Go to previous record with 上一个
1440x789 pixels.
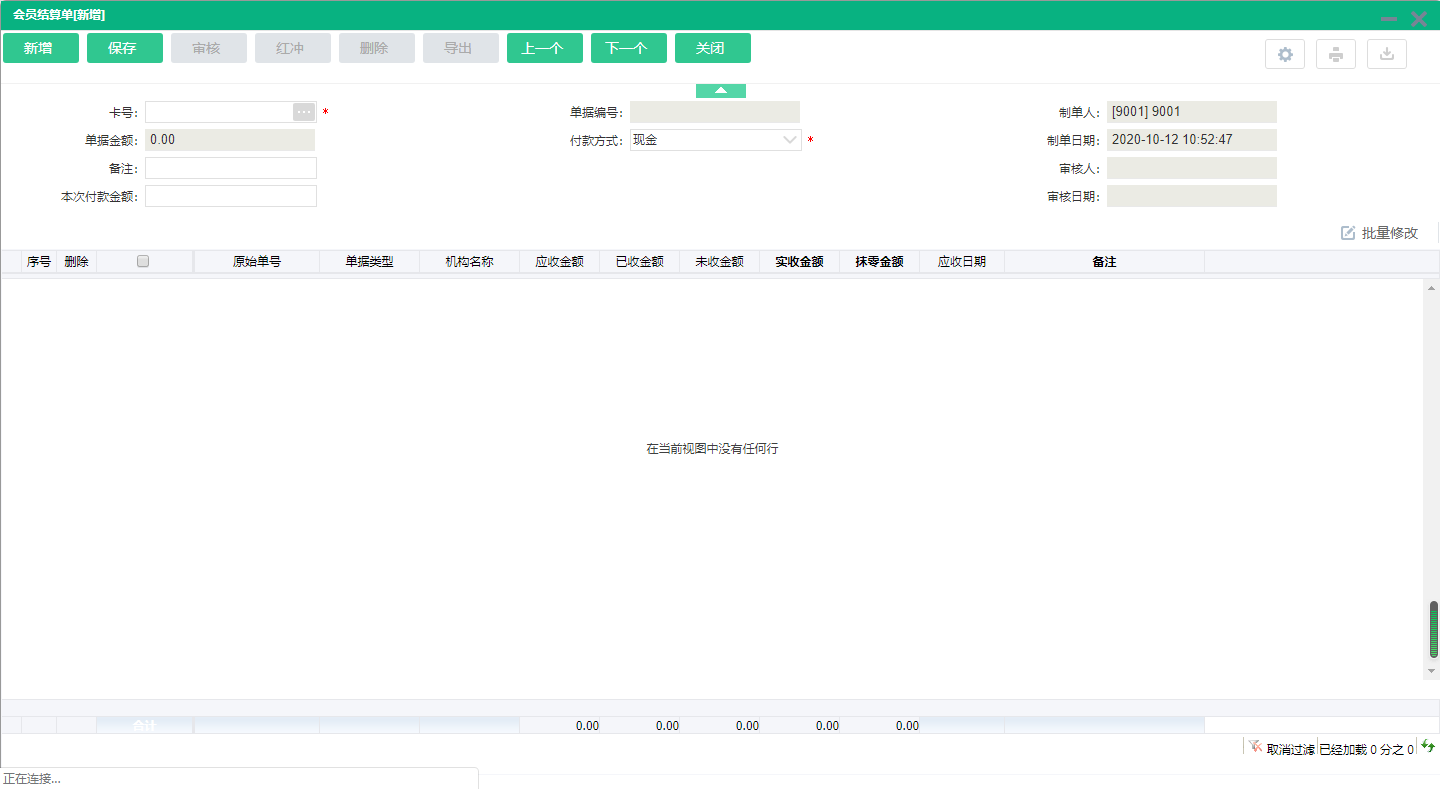coord(545,48)
